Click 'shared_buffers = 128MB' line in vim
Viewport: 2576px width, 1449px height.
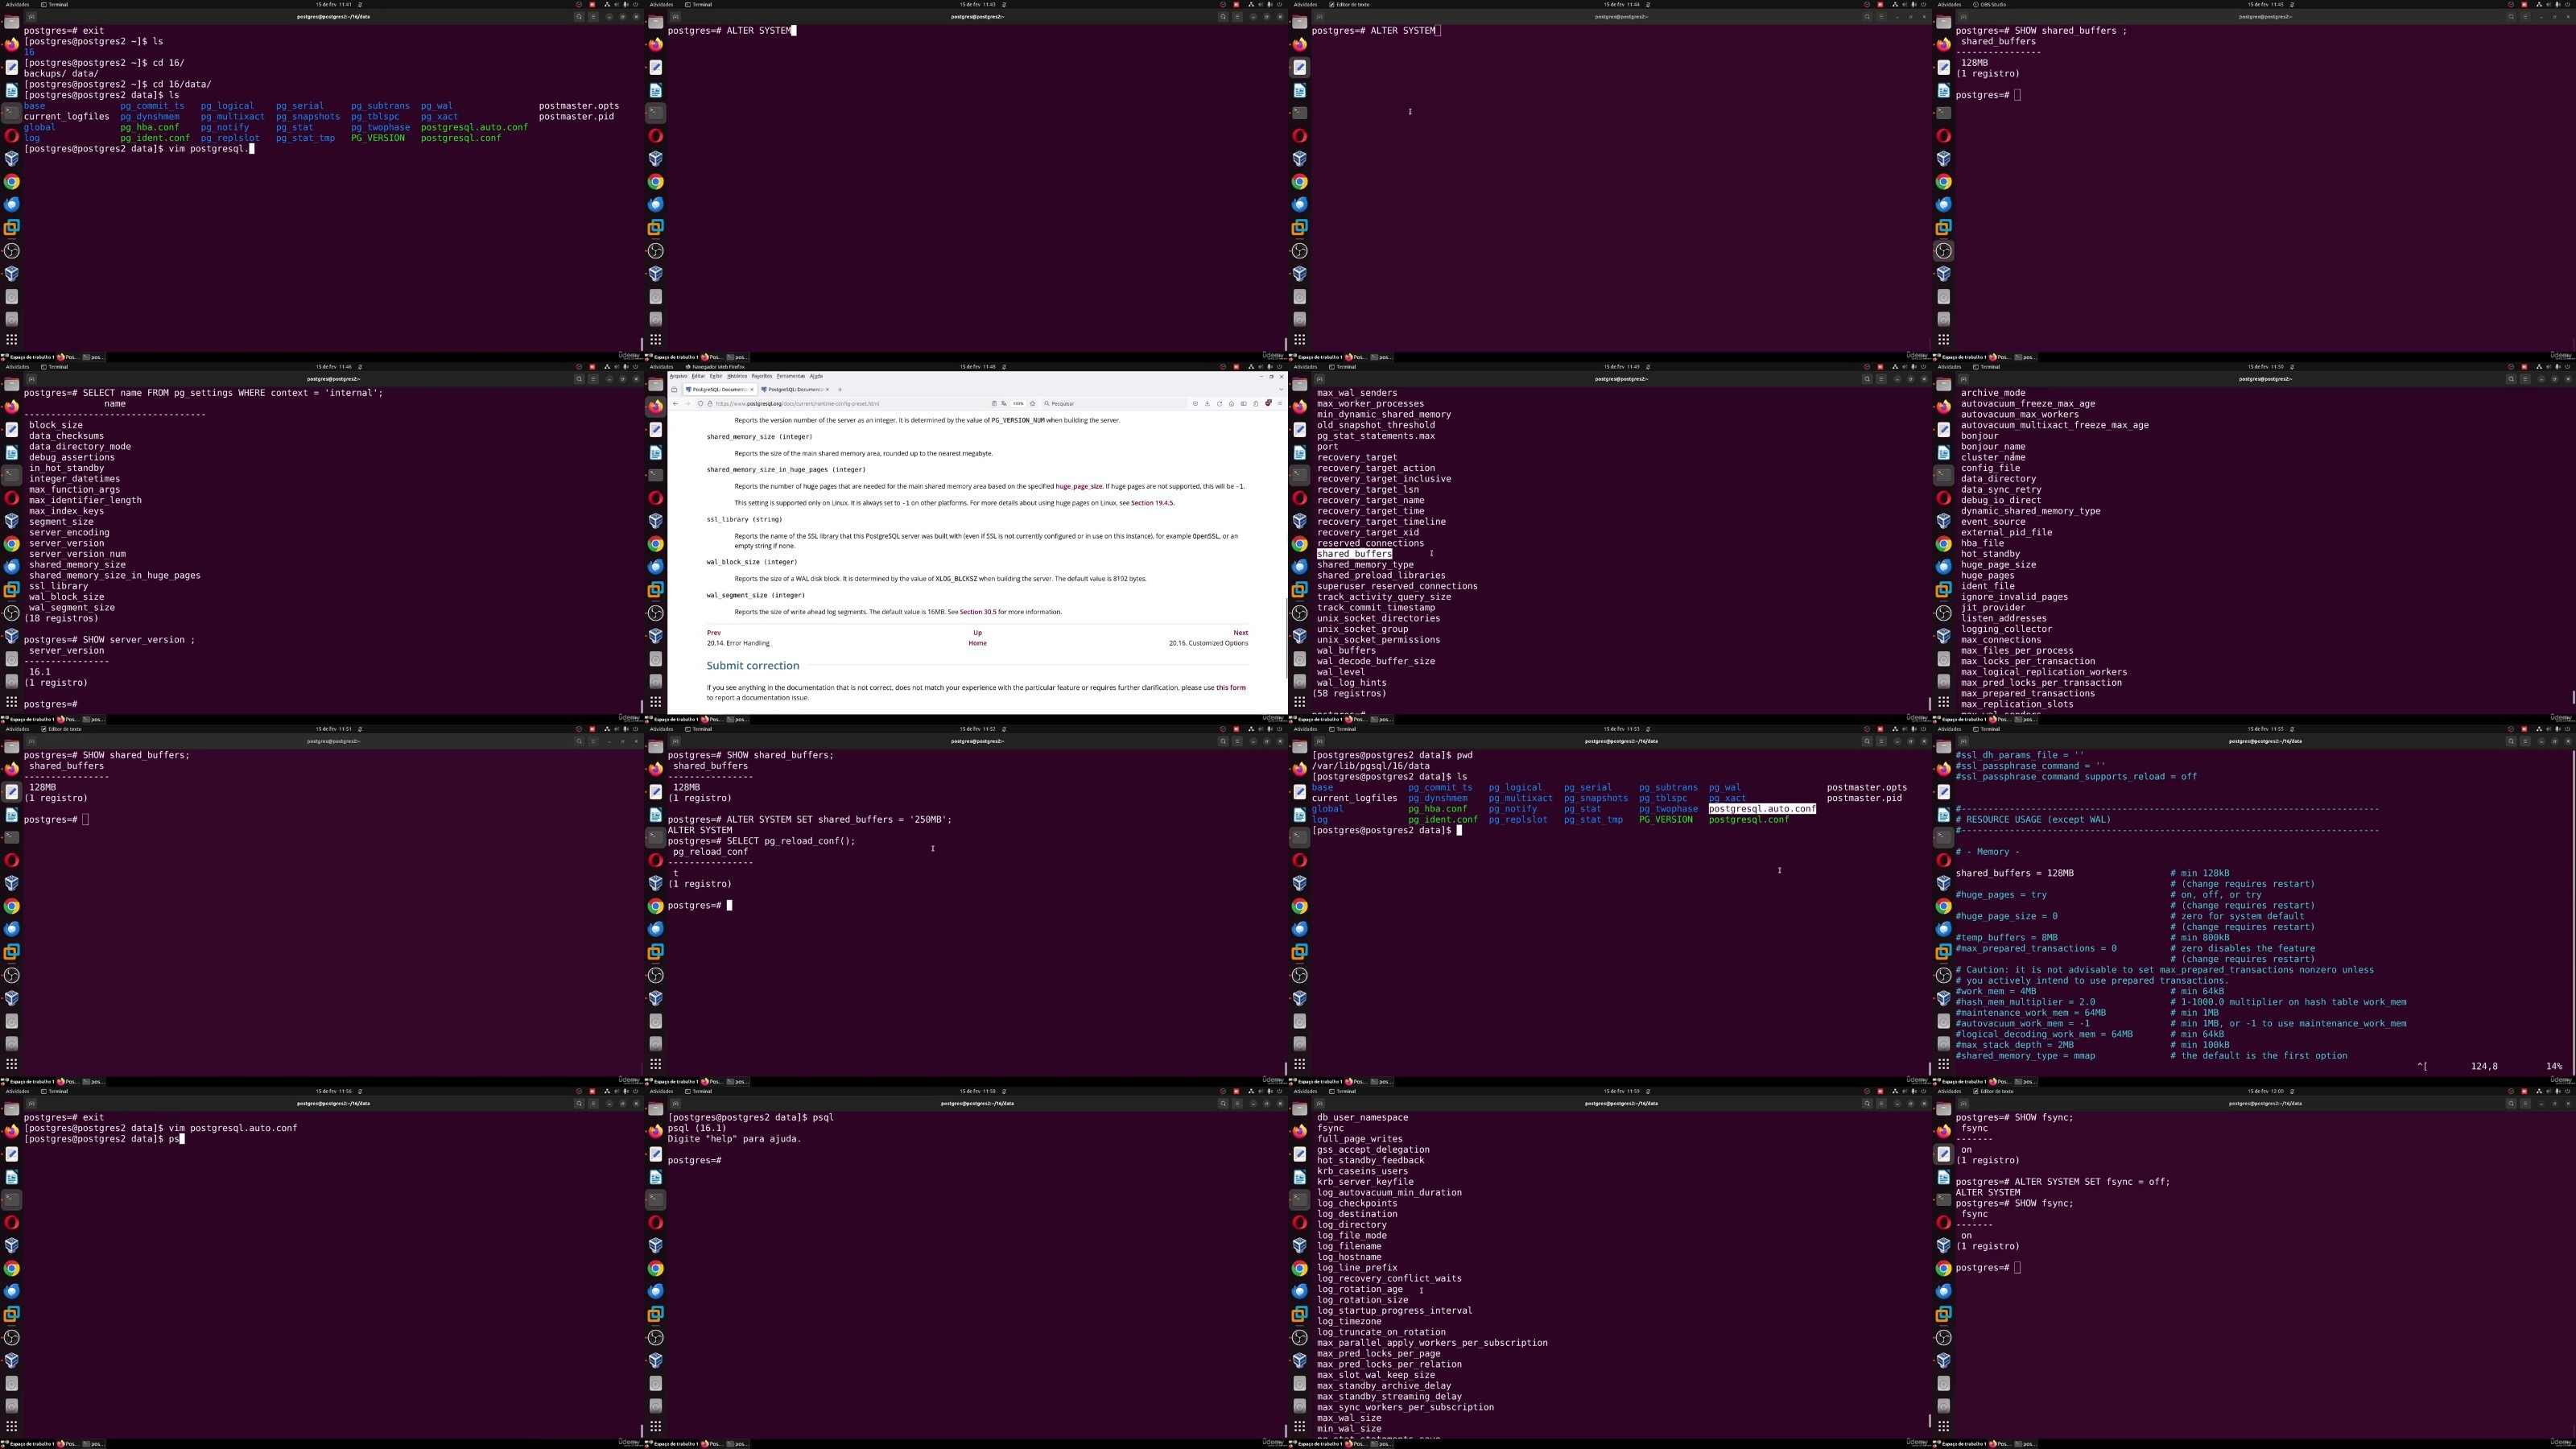click(2015, 873)
